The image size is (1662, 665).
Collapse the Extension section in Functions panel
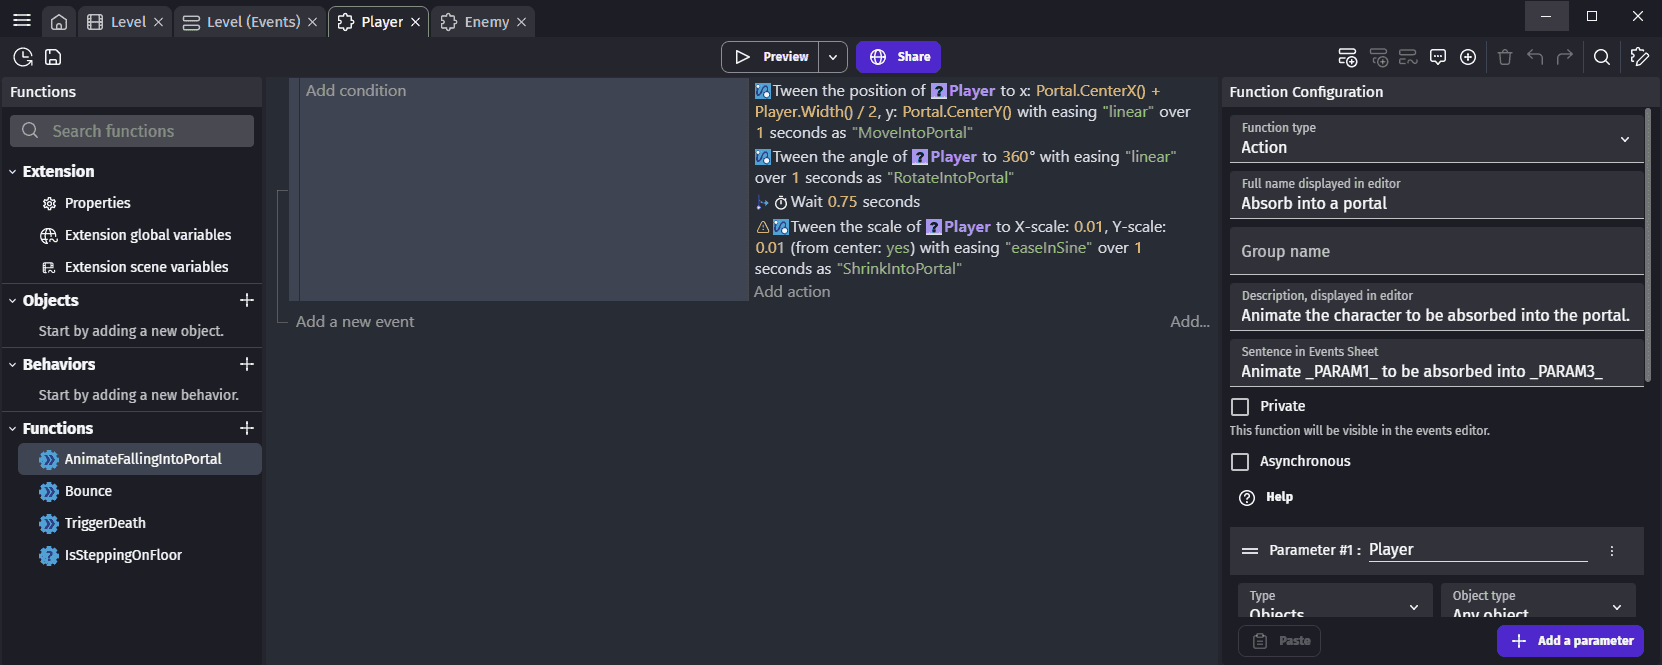(13, 172)
